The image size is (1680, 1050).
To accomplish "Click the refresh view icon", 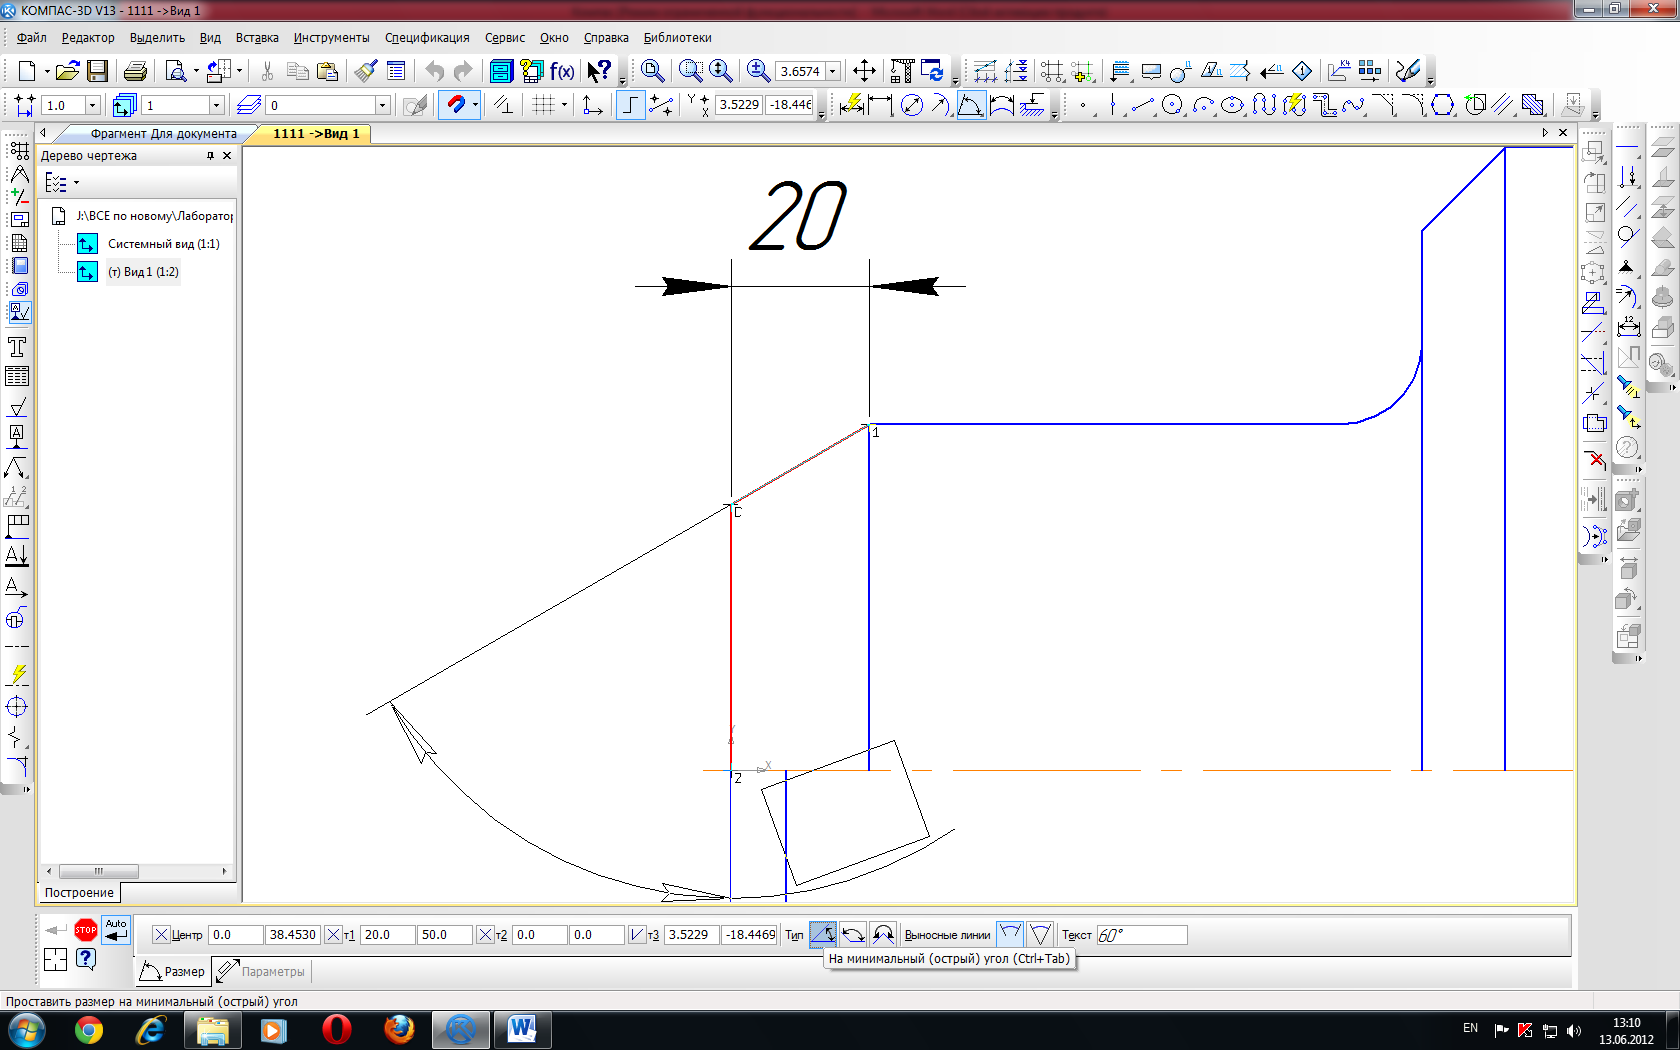I will coord(932,71).
